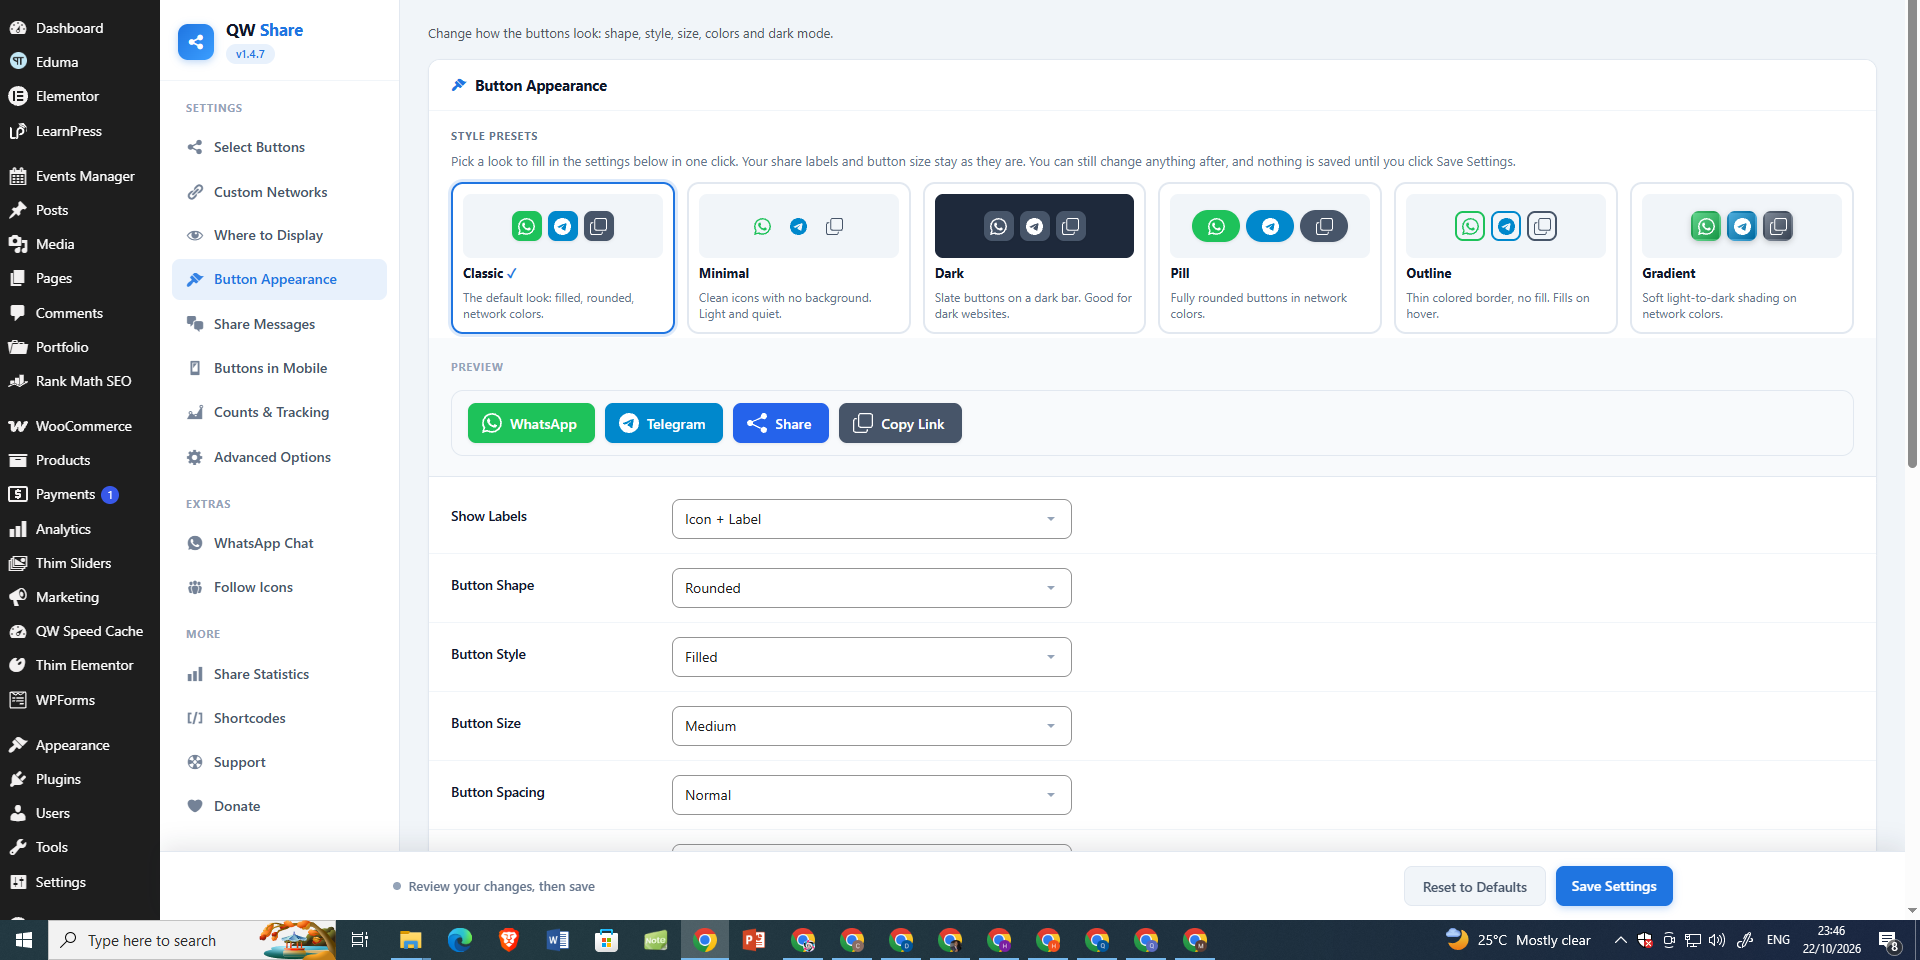
Task: Click the Copy Link preview button
Action: pos(900,423)
